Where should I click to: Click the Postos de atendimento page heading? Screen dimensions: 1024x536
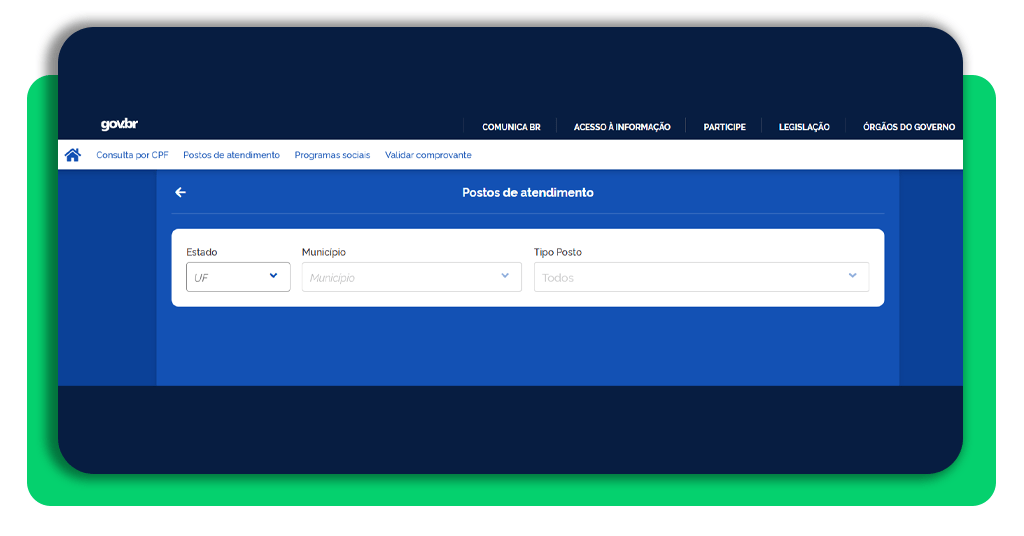(527, 193)
